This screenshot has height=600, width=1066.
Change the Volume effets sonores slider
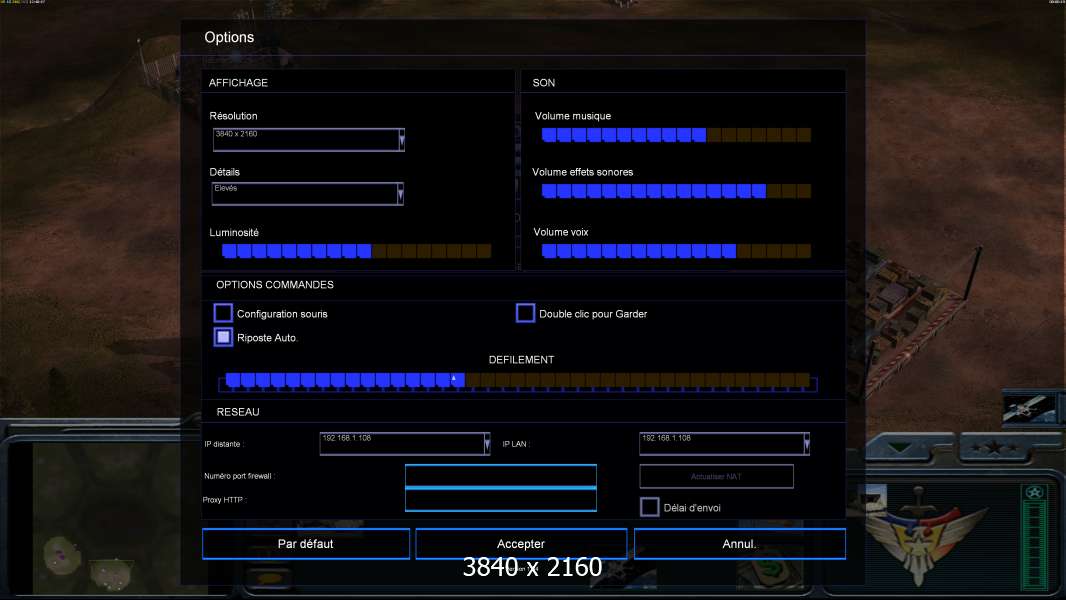click(676, 191)
